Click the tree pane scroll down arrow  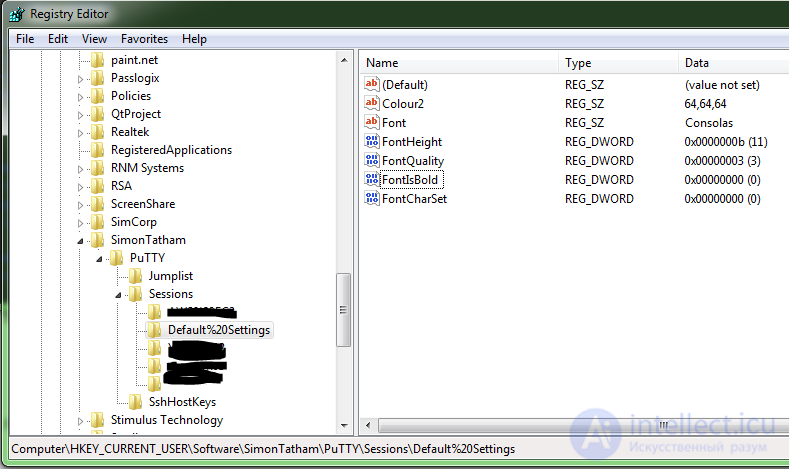(x=344, y=426)
